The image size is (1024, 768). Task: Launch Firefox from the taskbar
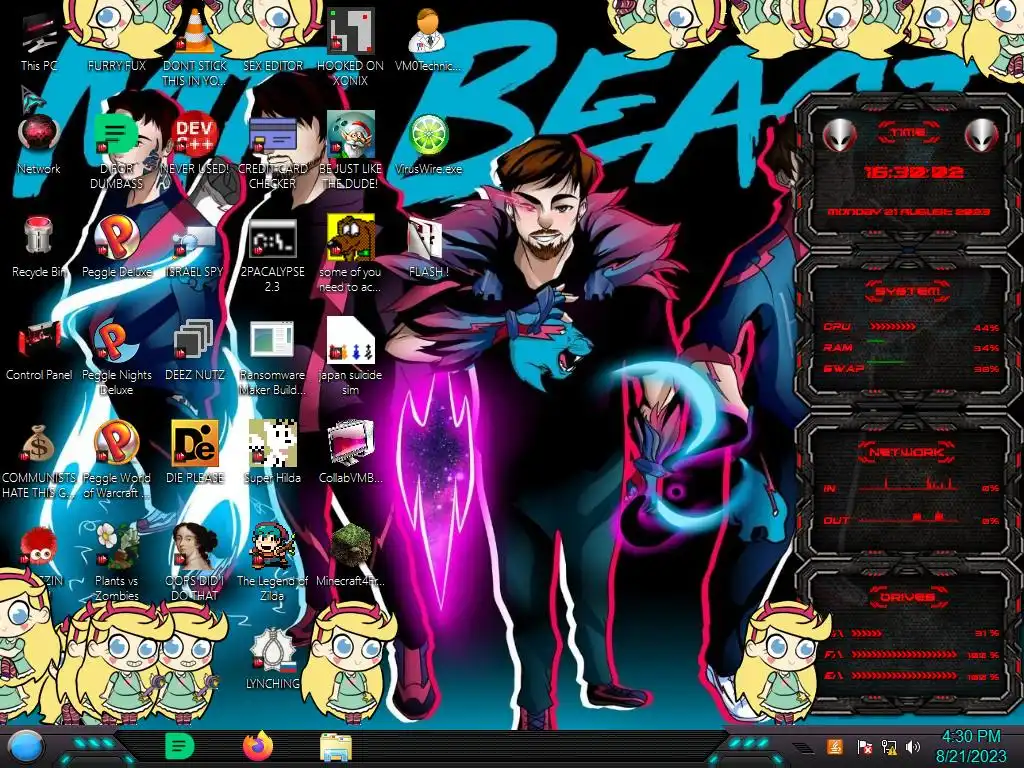click(x=258, y=746)
